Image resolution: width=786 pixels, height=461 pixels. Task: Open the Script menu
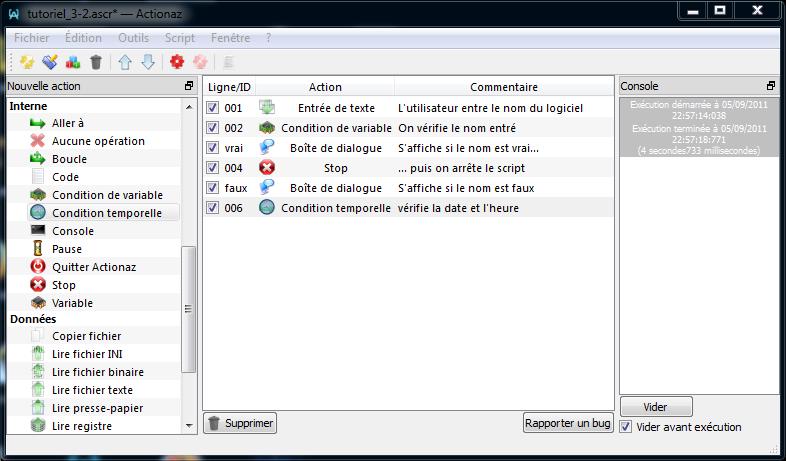tap(179, 37)
